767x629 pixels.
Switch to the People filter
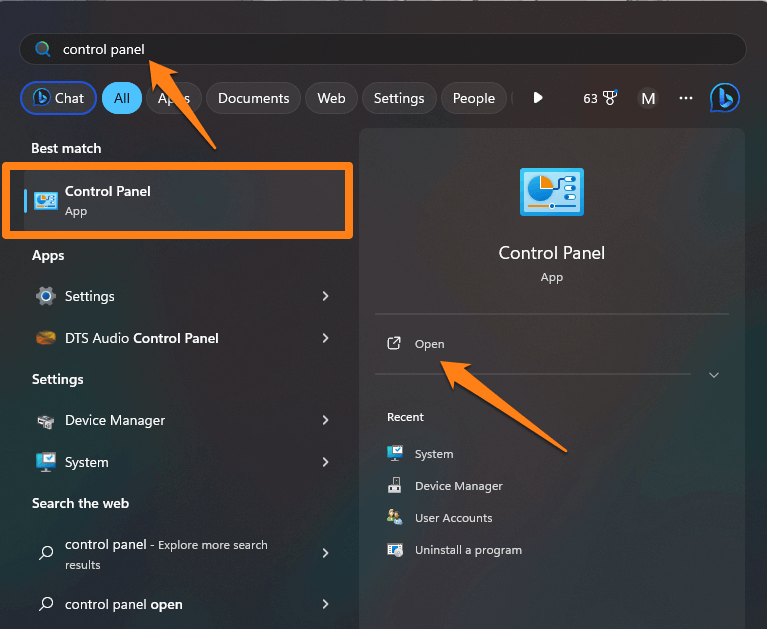(x=474, y=98)
